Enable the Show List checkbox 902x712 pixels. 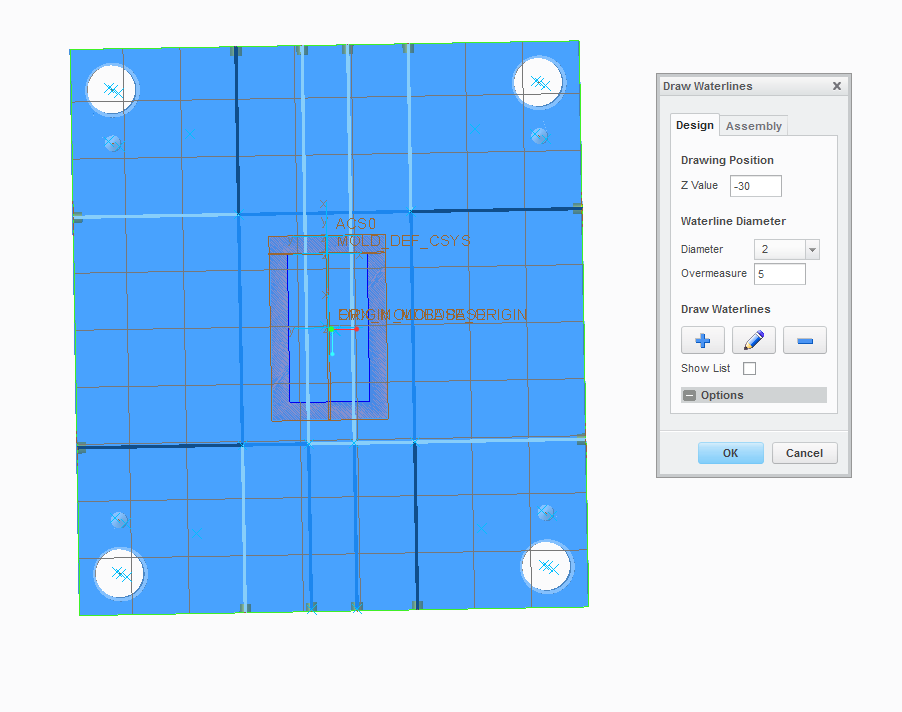tap(749, 369)
